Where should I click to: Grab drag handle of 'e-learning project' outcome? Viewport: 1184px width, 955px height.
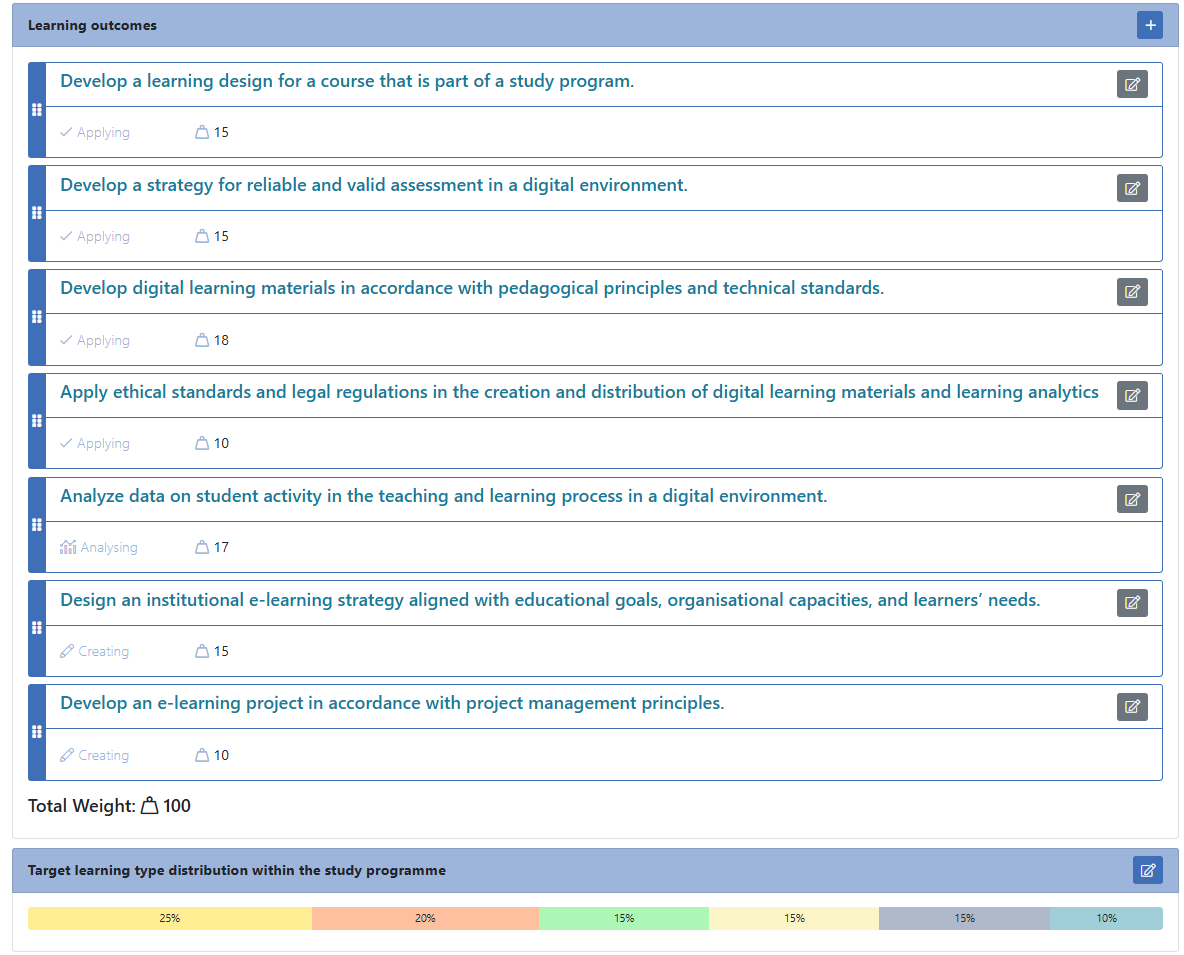(36, 732)
